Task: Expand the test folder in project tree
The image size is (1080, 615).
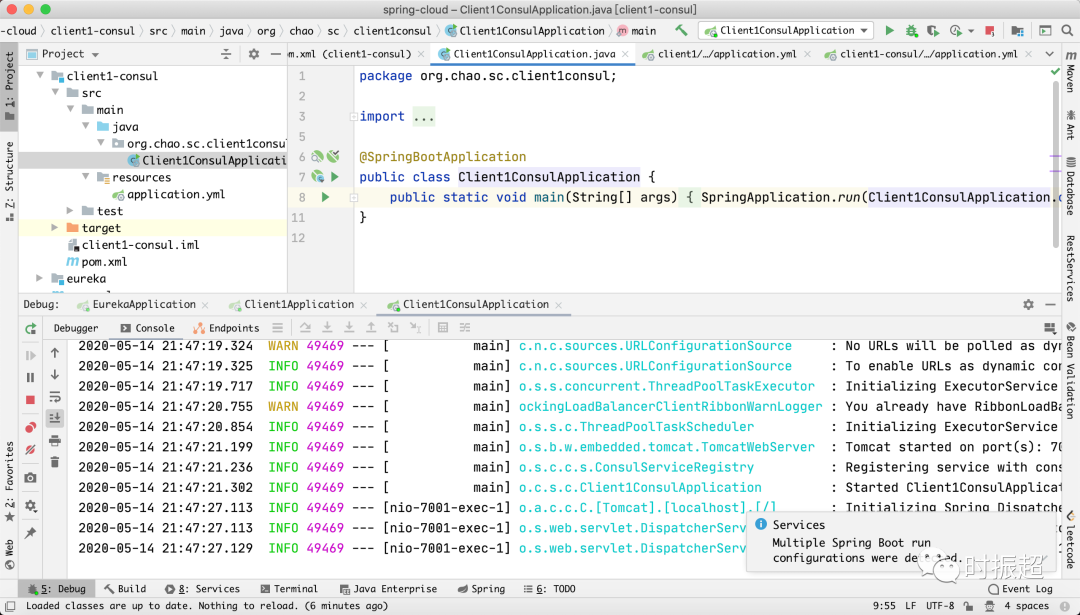Action: (71, 211)
